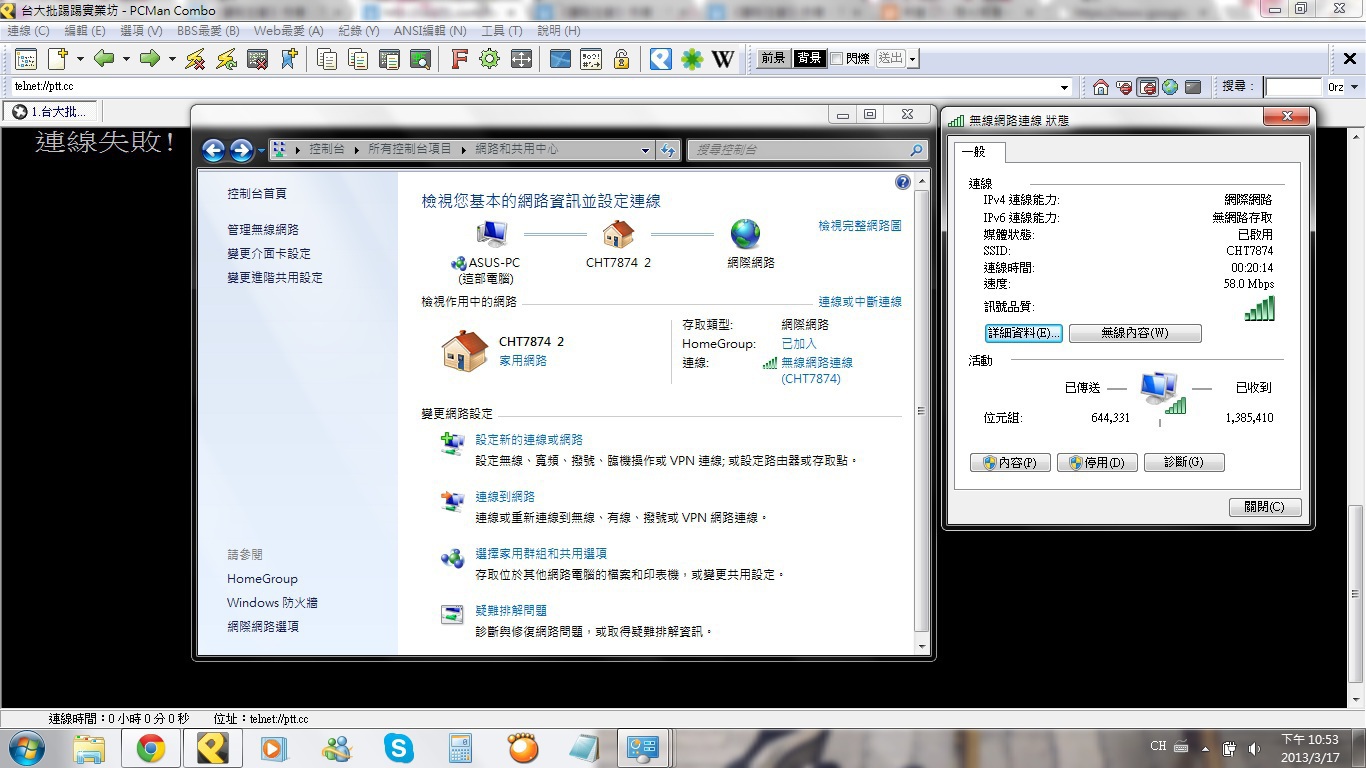This screenshot has height=768, width=1366.
Task: Click the red F font icon
Action: [x=459, y=59]
